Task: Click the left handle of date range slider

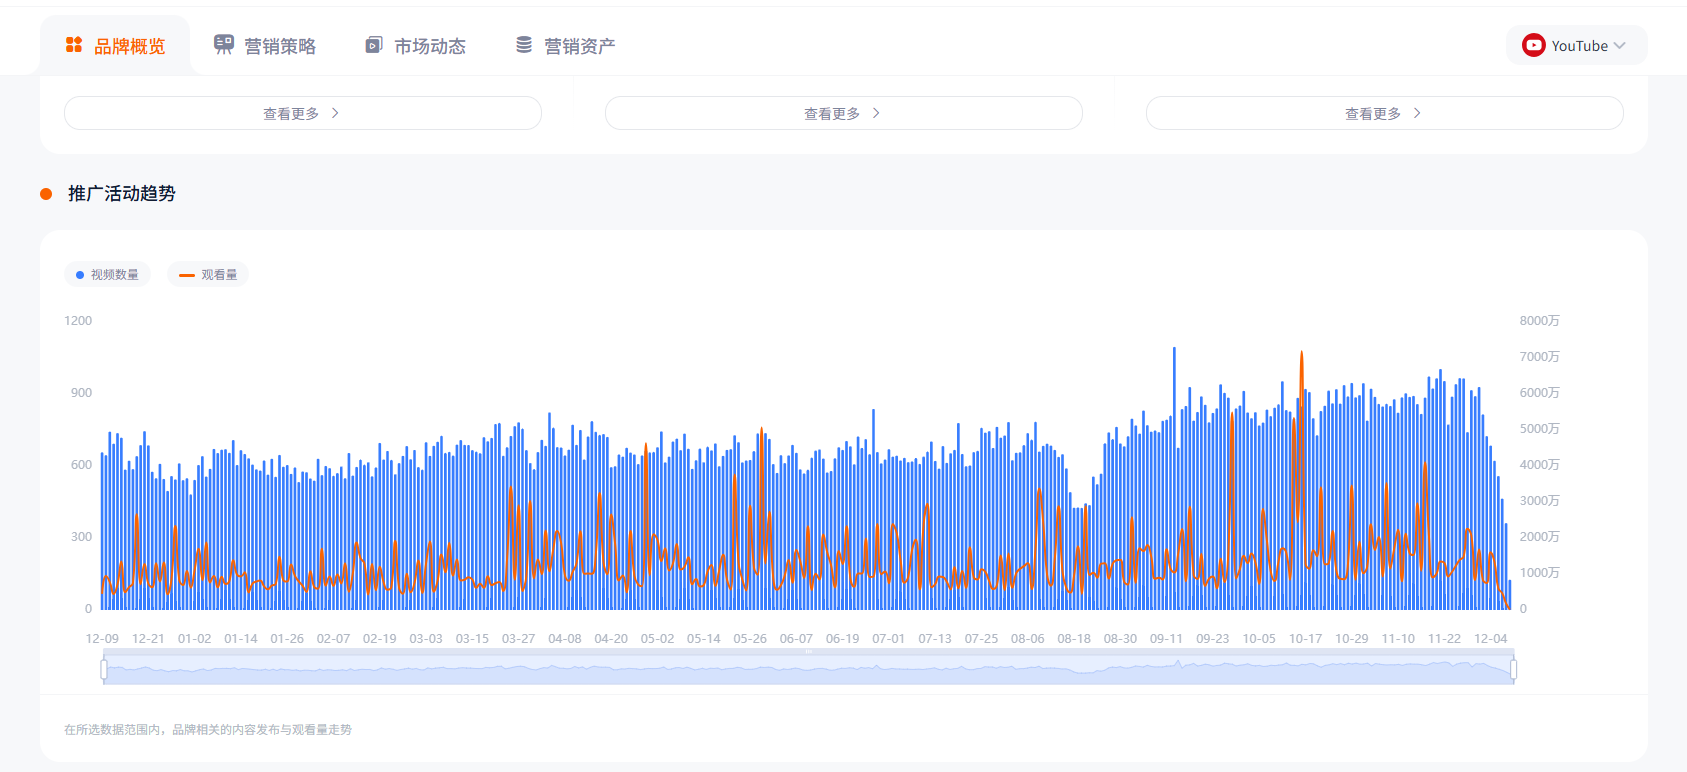Action: (104, 669)
